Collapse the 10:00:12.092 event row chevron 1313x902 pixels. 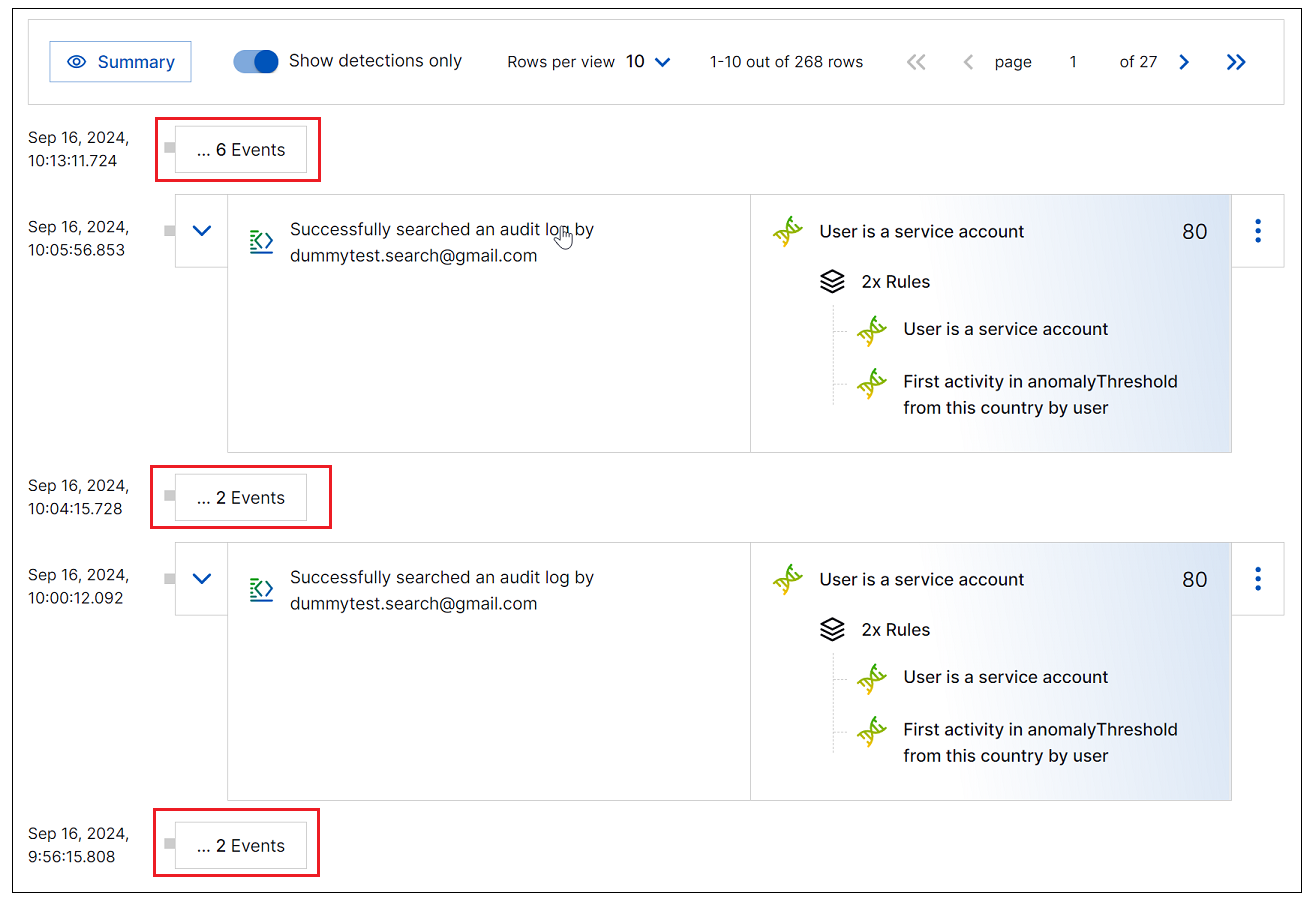pyautogui.click(x=202, y=579)
